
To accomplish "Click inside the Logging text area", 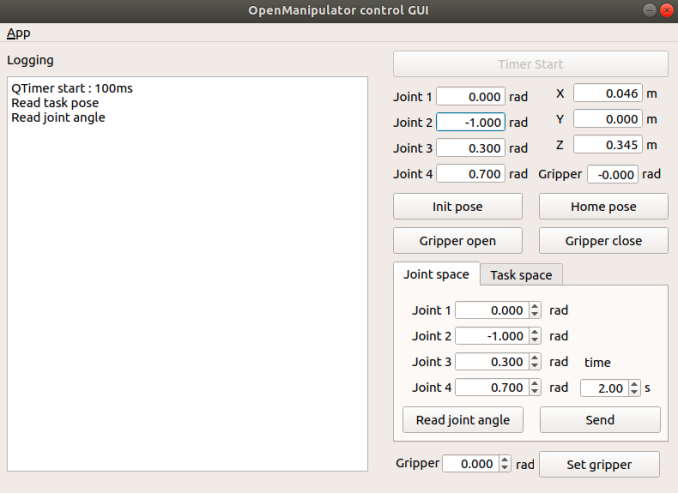I will coord(187,274).
